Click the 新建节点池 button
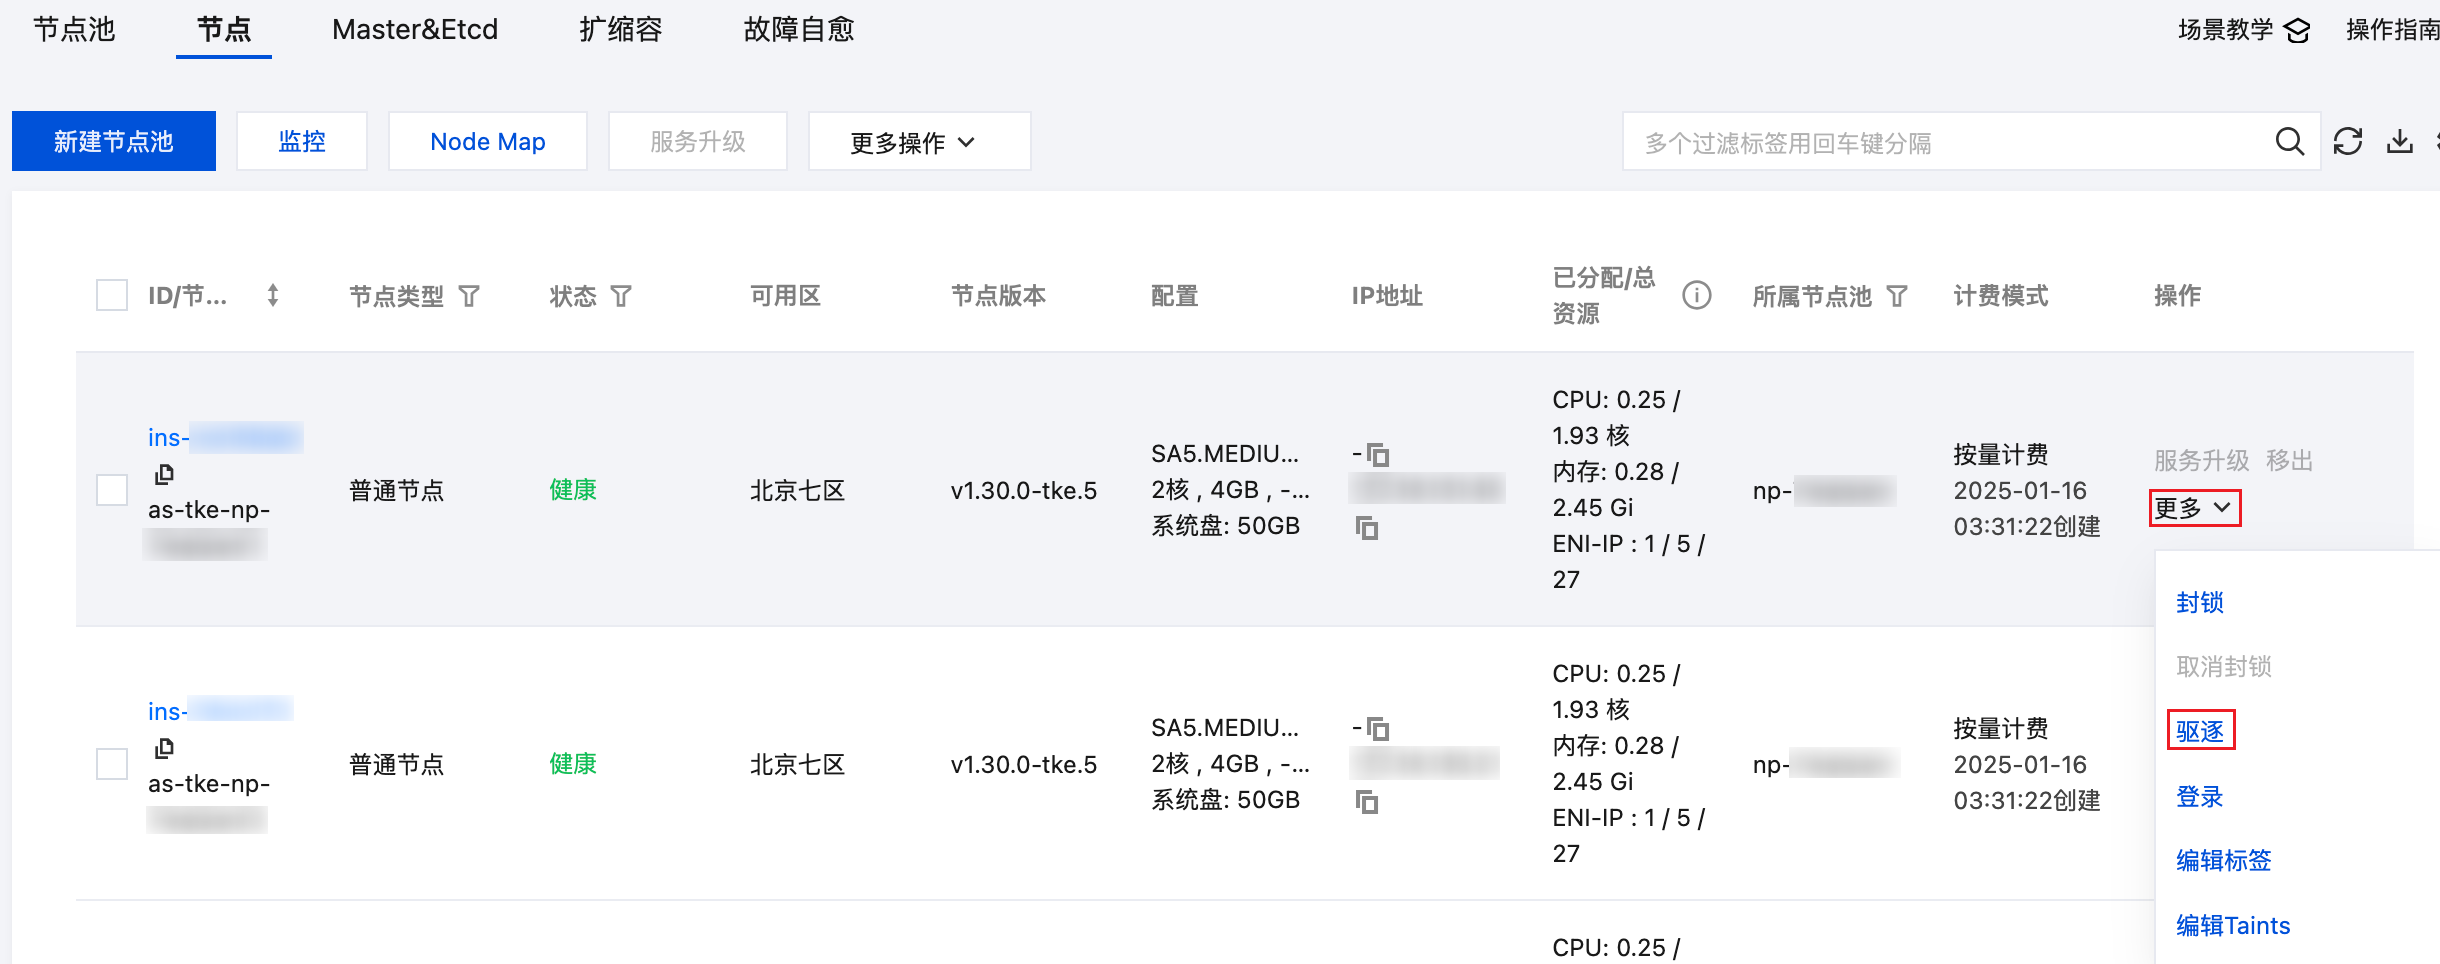This screenshot has height=964, width=2440. click(114, 142)
